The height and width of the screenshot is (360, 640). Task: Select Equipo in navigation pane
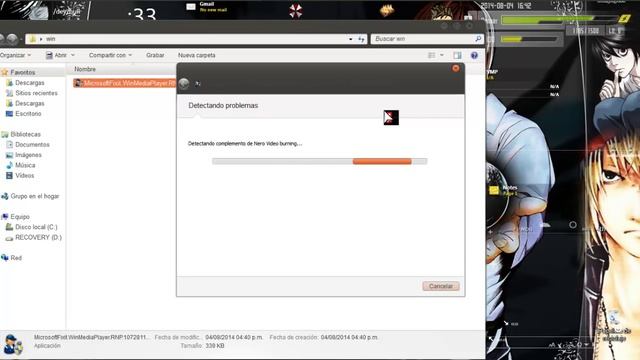[20, 217]
